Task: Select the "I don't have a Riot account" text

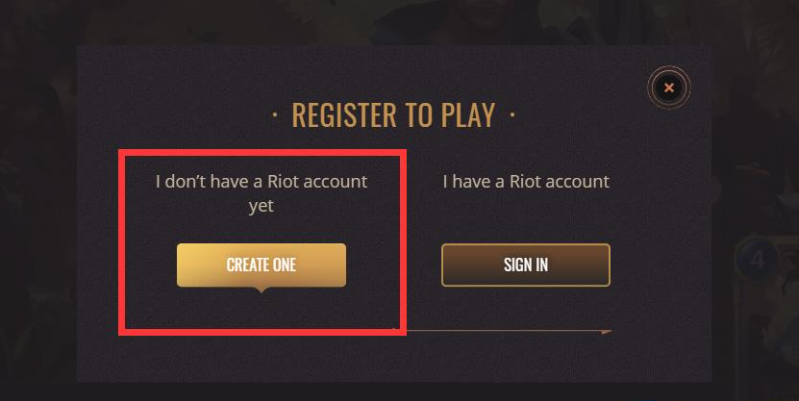Action: pyautogui.click(x=261, y=182)
